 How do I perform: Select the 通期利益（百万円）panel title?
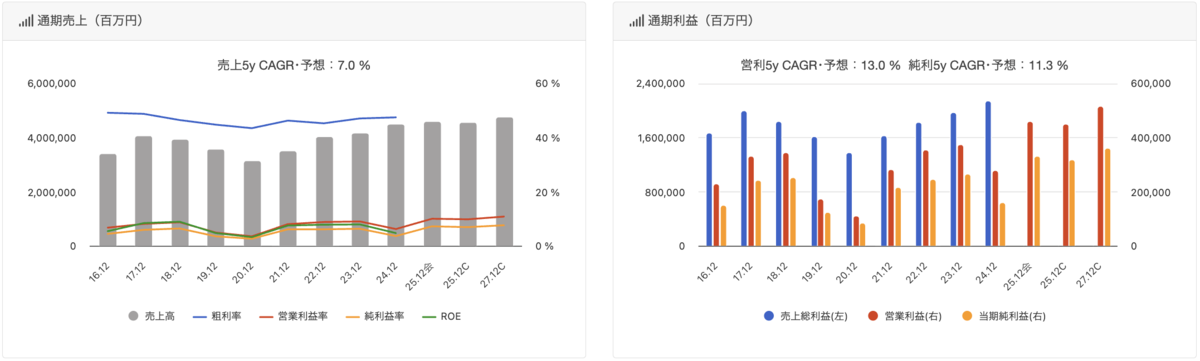tap(702, 20)
